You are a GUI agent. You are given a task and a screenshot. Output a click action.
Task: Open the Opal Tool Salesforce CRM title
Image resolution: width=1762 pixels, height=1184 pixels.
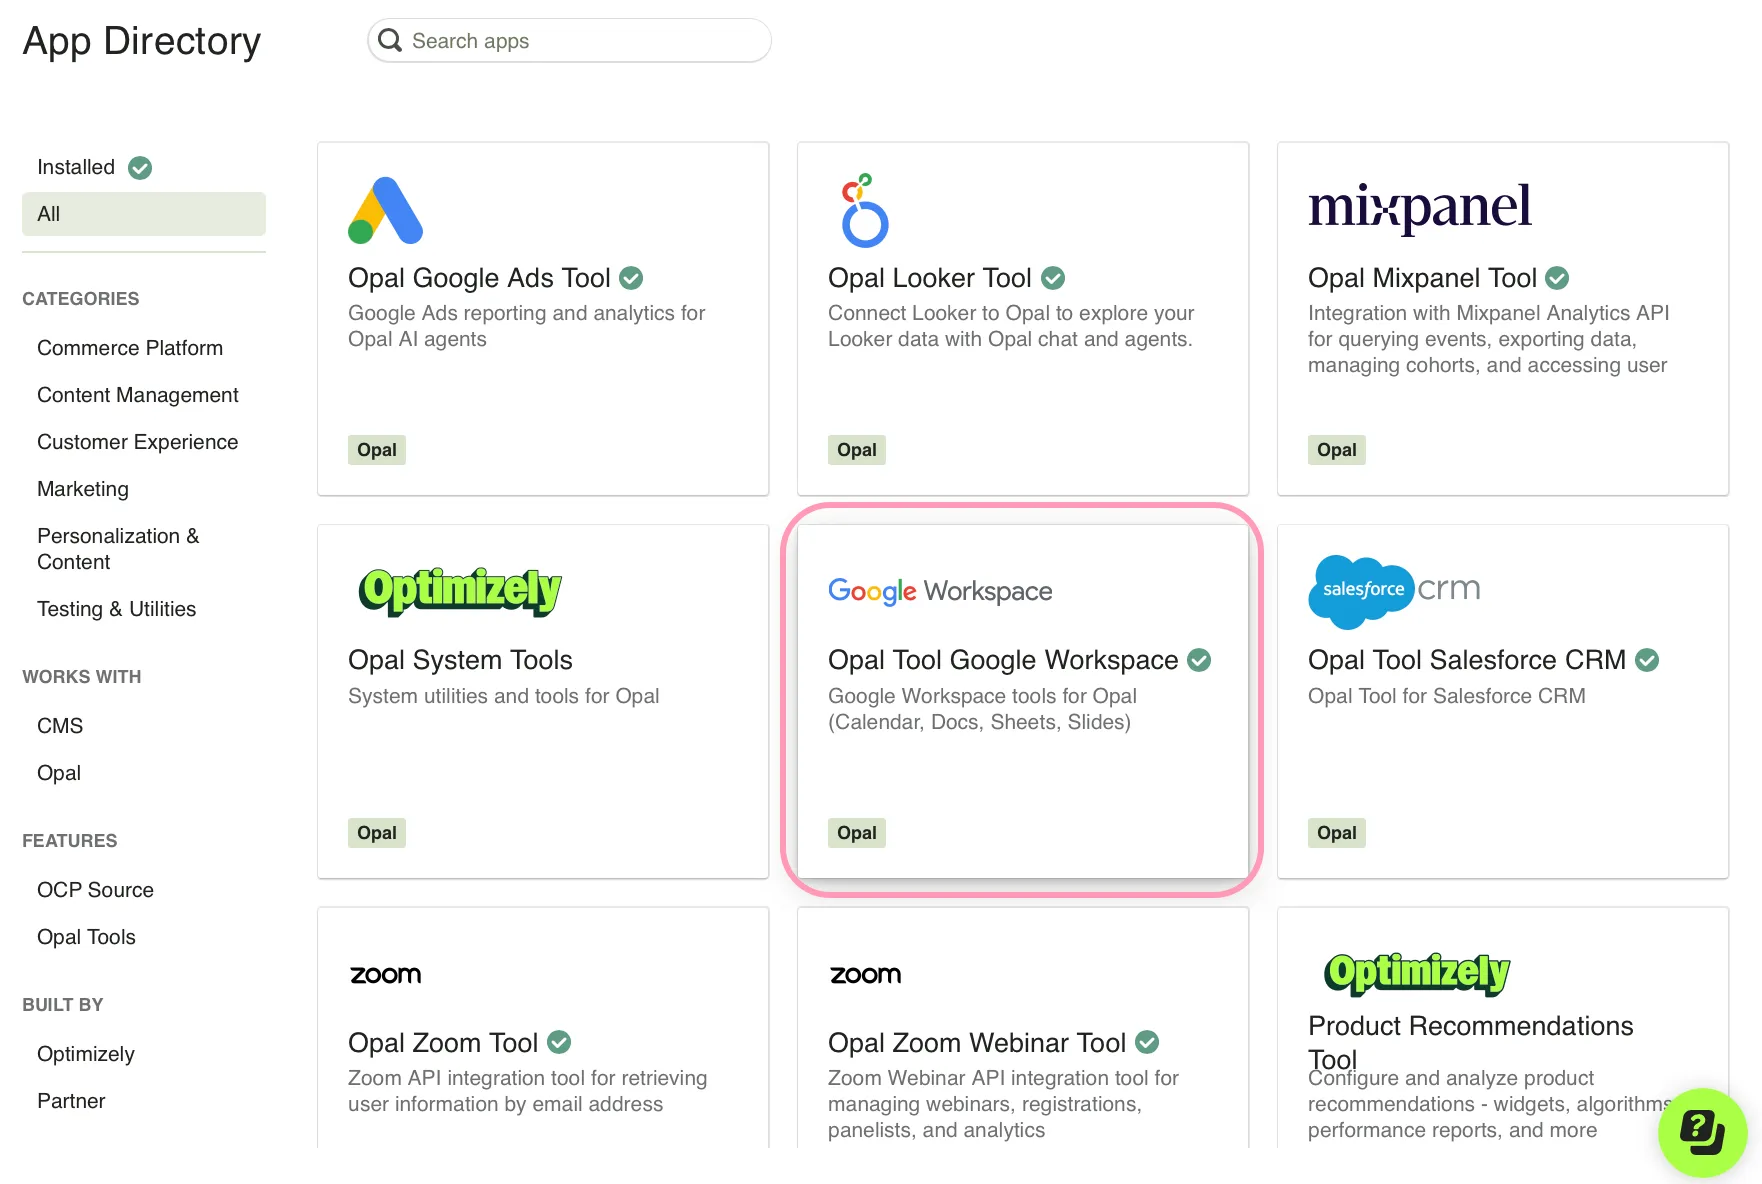pos(1467,660)
